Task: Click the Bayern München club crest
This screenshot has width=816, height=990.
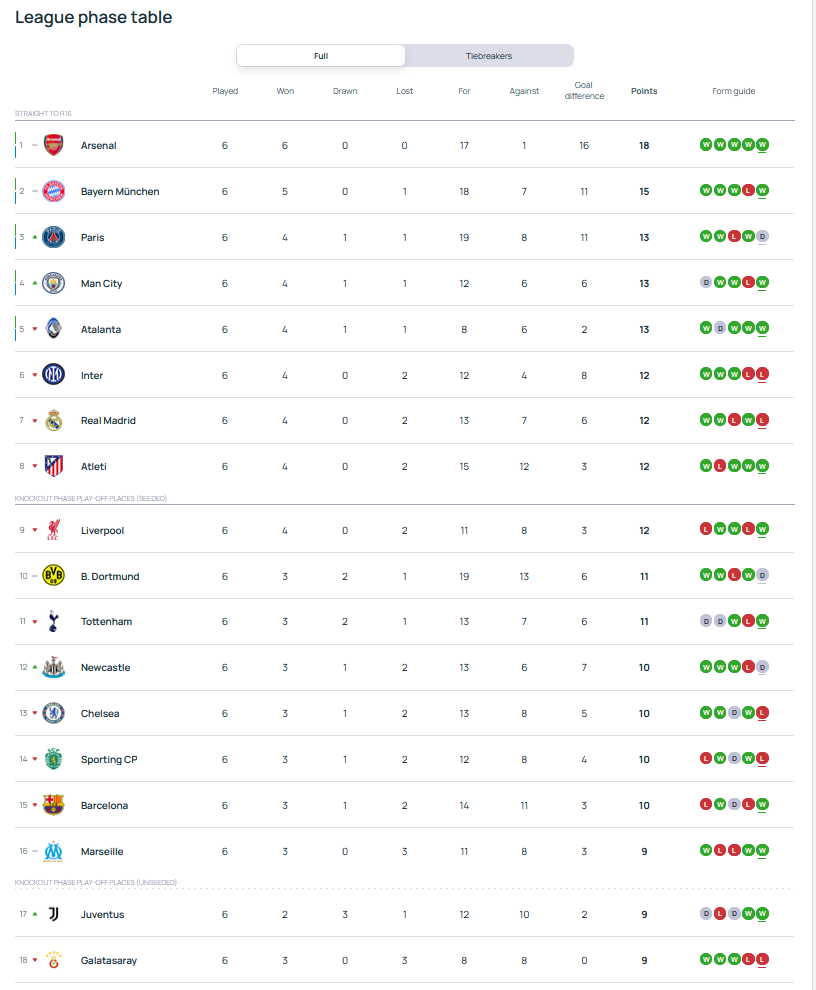Action: coord(53,191)
